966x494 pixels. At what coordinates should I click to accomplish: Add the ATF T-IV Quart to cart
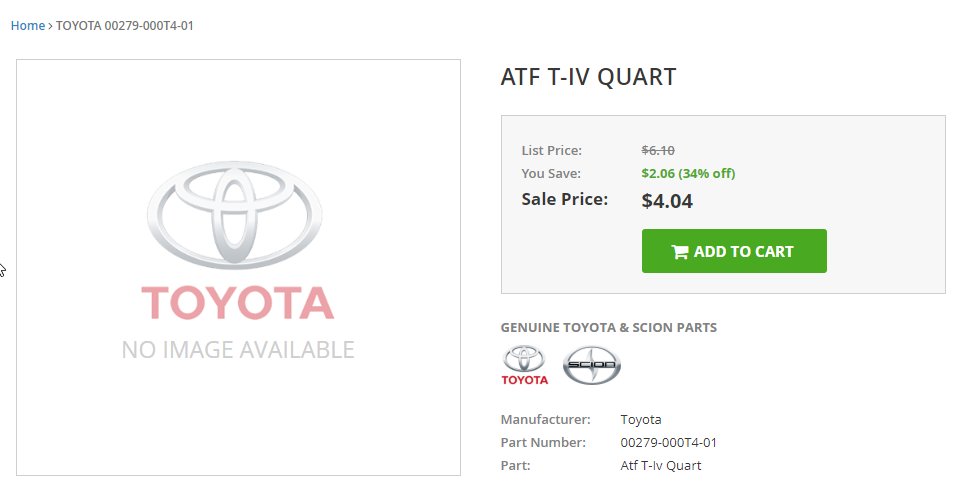(x=734, y=251)
